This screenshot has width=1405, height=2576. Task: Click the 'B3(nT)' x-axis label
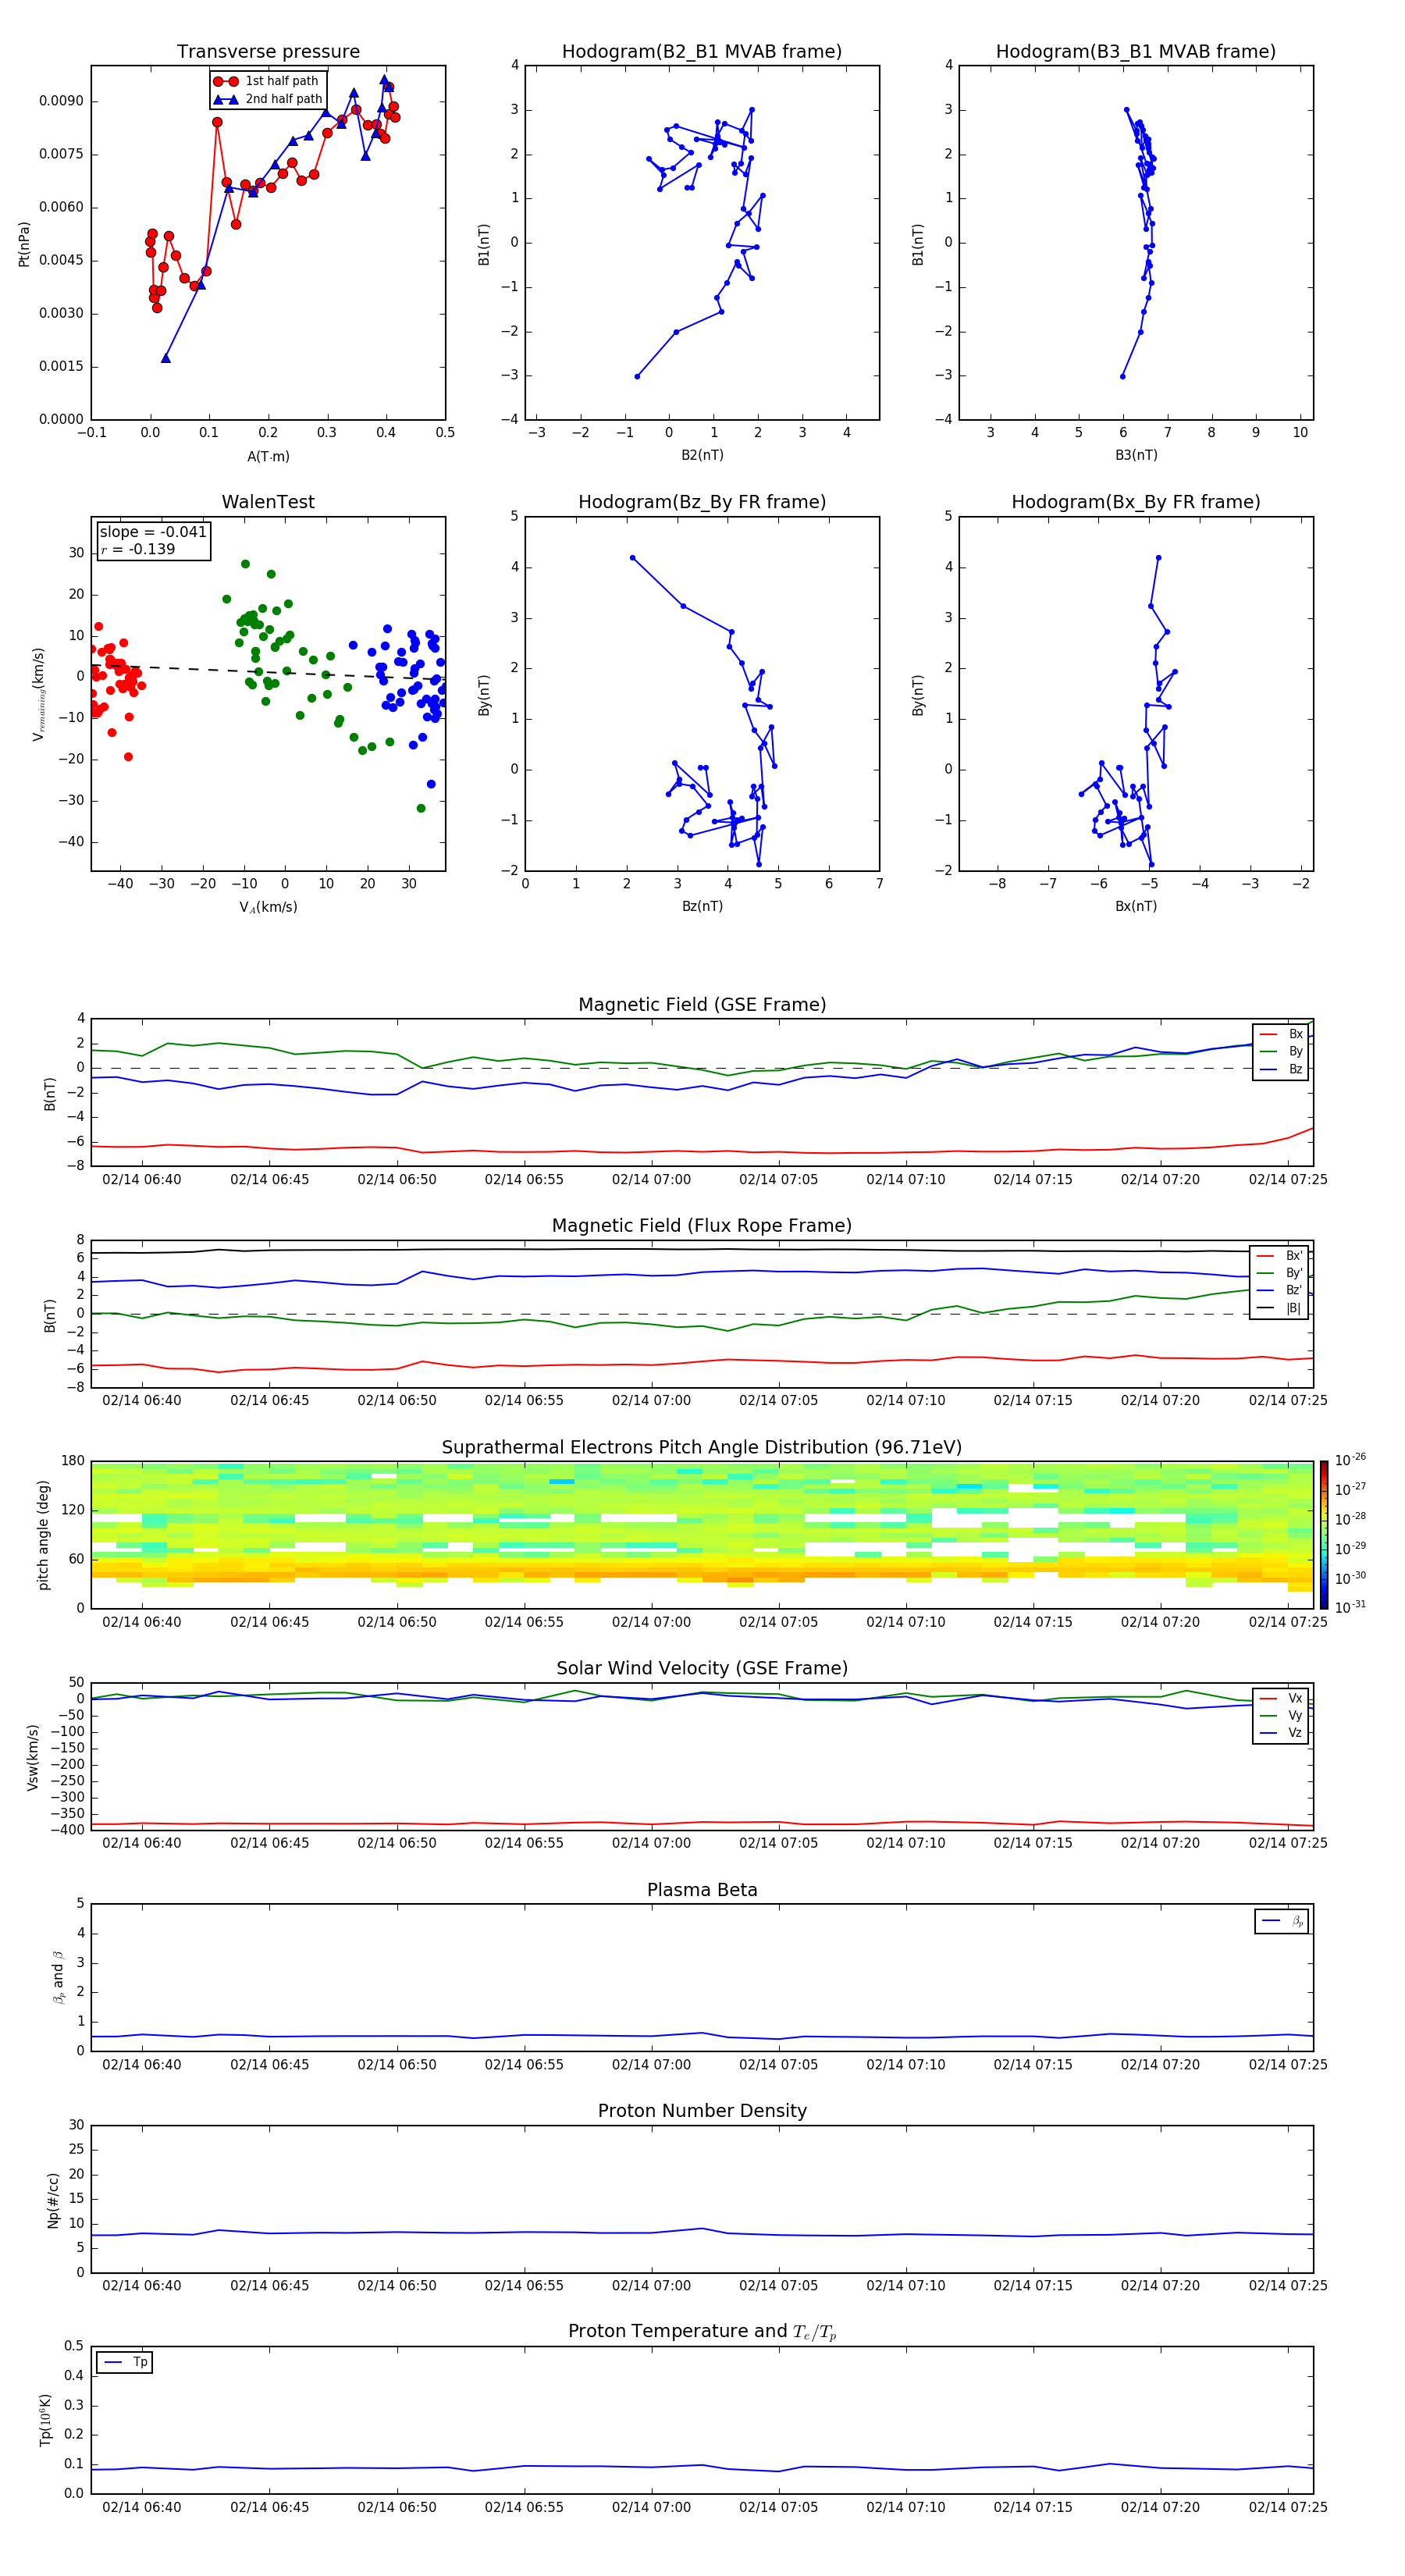tap(1136, 455)
